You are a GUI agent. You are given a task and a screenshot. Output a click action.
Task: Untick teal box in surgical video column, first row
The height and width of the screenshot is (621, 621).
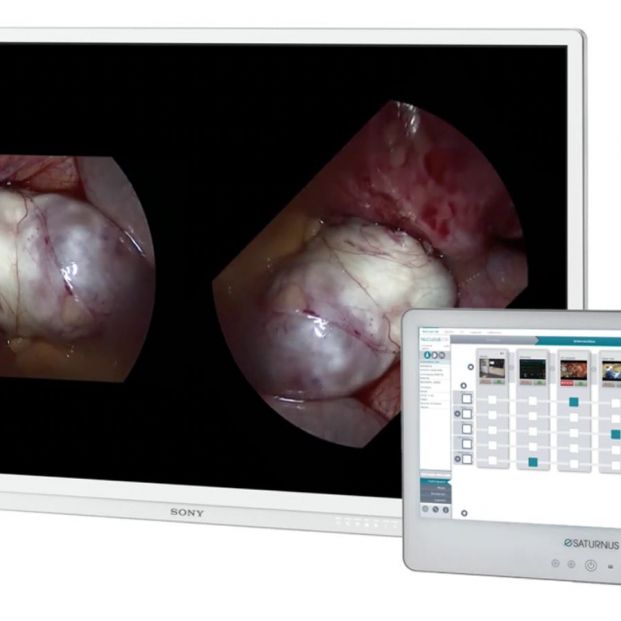coord(573,402)
